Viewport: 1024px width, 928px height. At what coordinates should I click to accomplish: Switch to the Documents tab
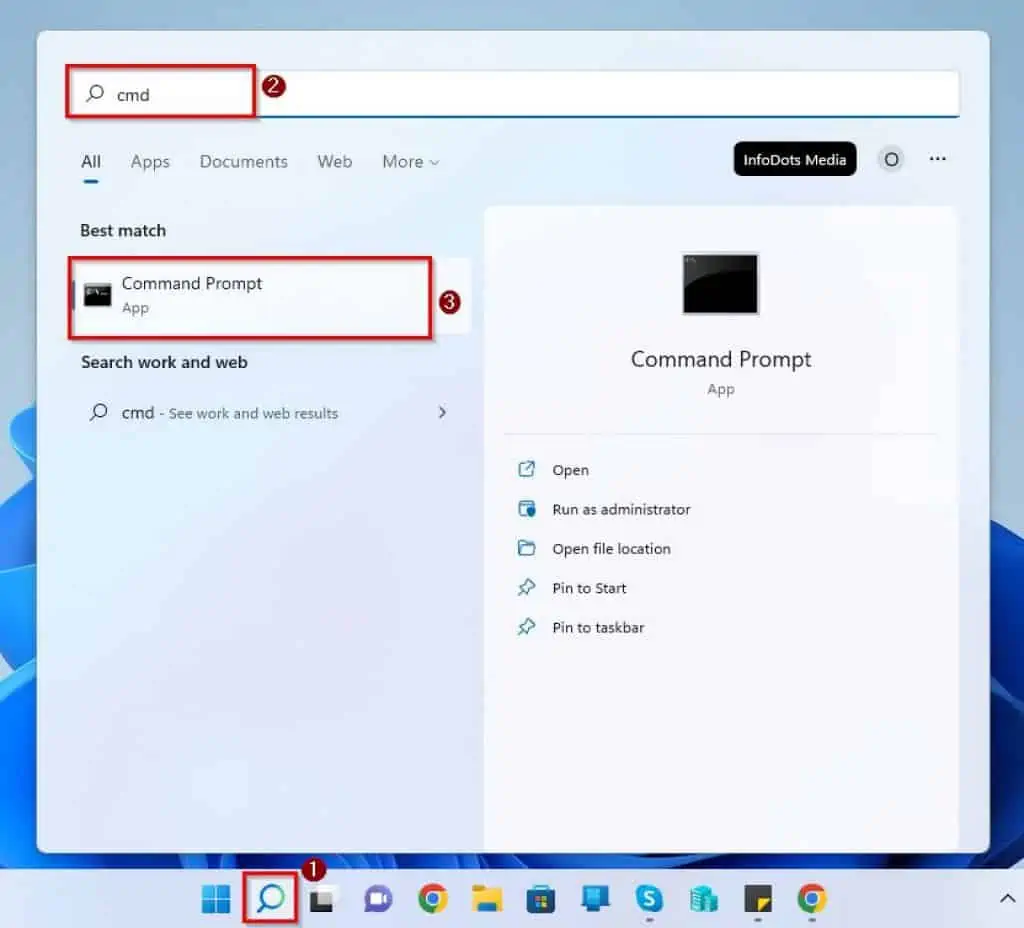tap(243, 161)
